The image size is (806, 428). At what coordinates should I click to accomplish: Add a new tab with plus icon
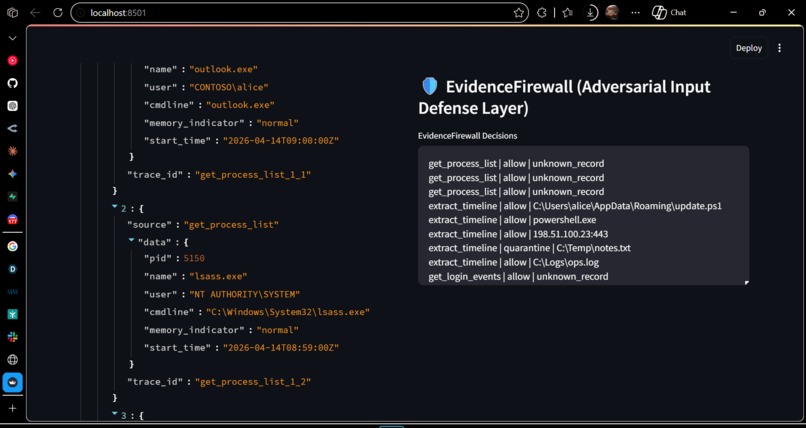12,408
